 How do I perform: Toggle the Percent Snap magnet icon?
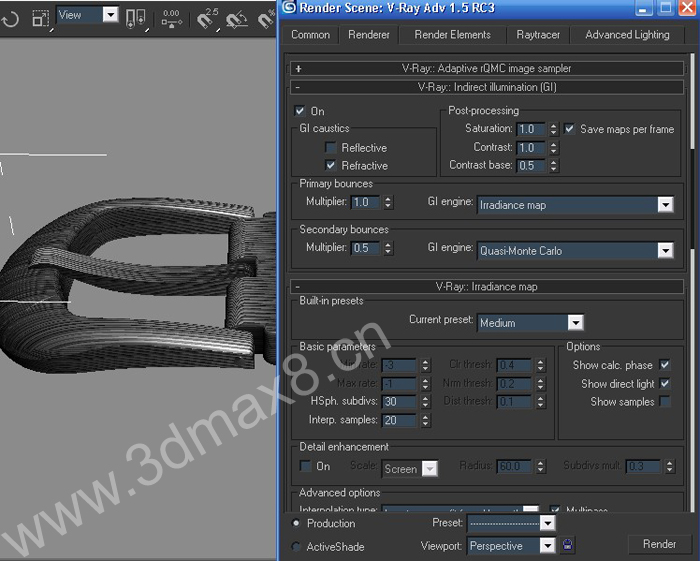click(x=266, y=19)
